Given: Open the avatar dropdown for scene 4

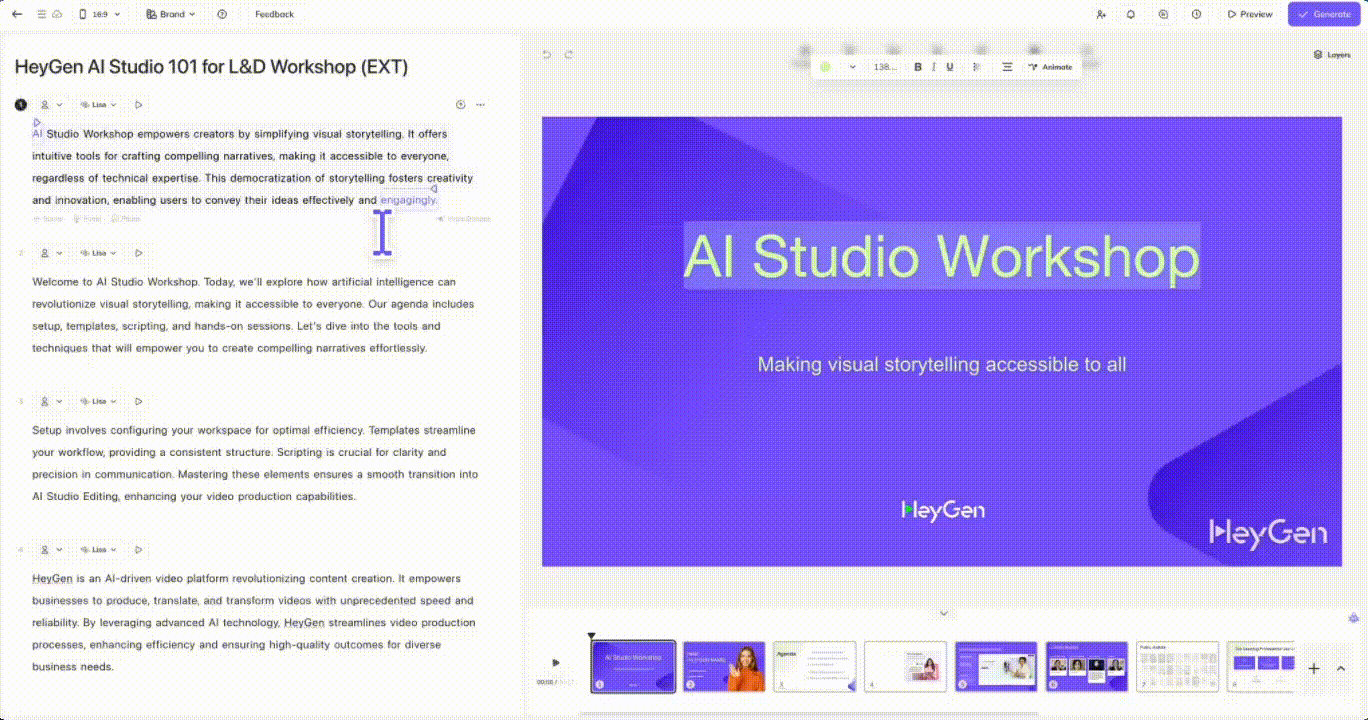Looking at the screenshot, I should coord(51,550).
